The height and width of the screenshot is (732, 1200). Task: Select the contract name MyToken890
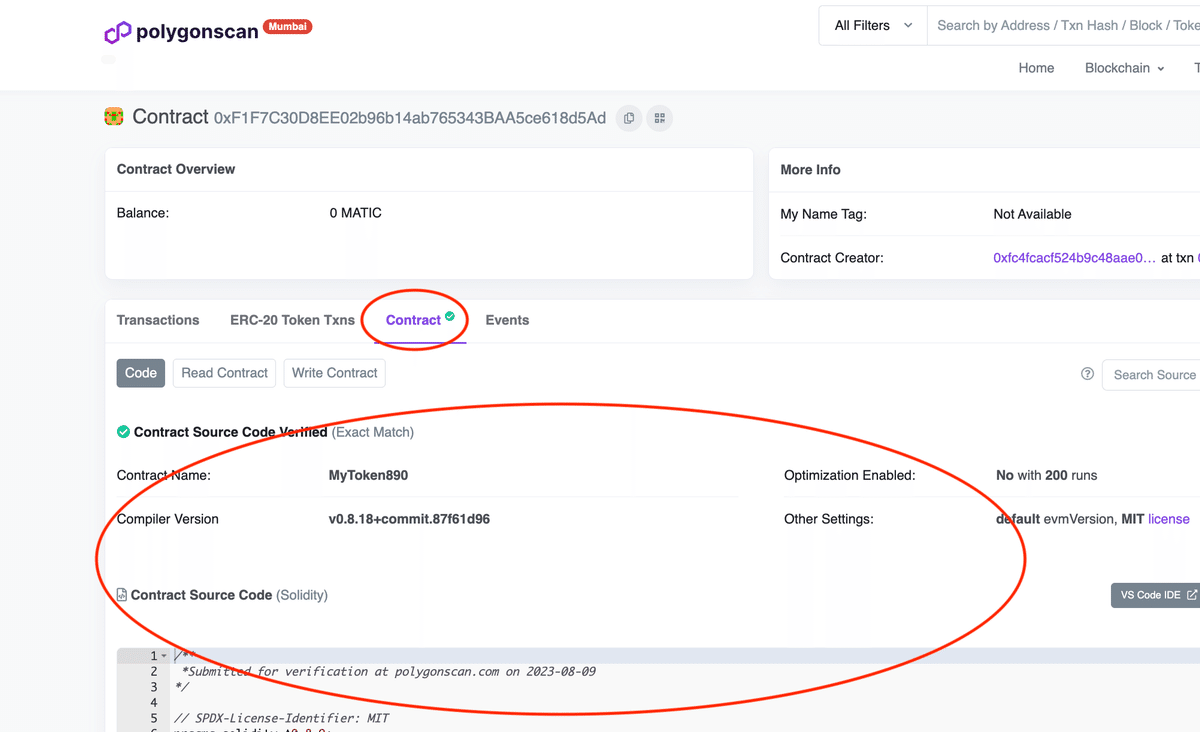point(368,475)
